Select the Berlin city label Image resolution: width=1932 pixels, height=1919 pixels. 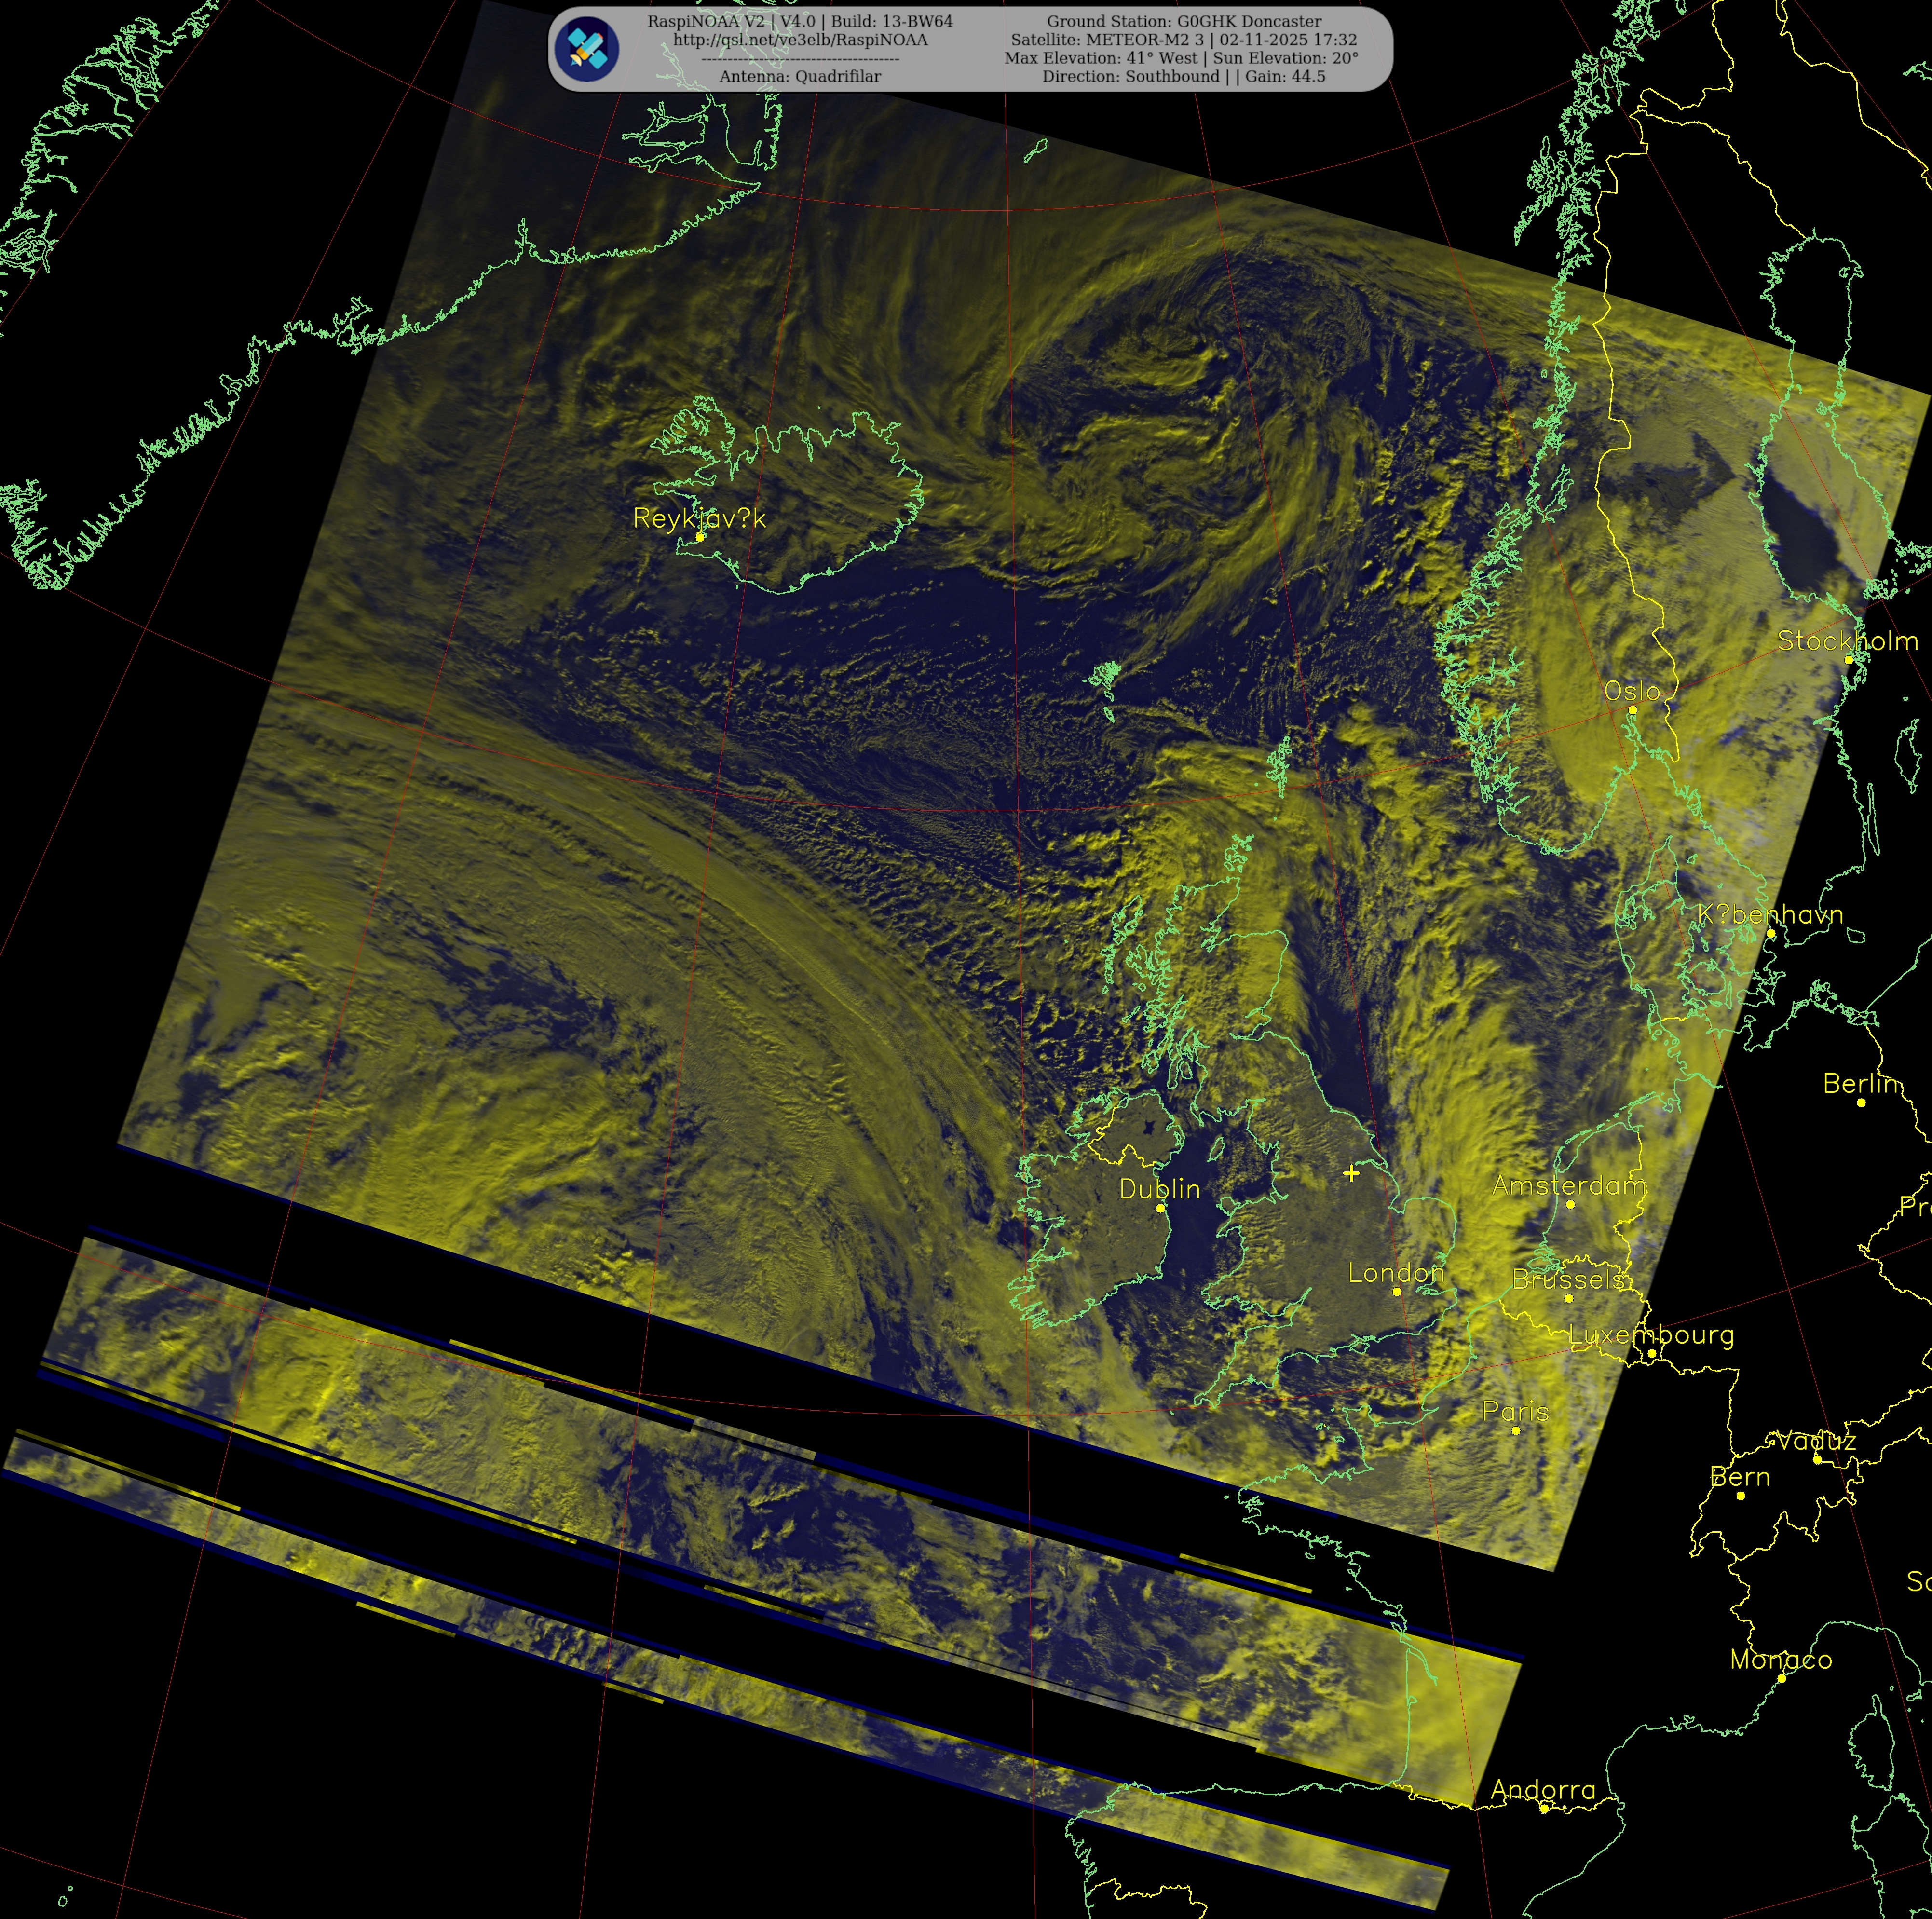[x=1860, y=1084]
